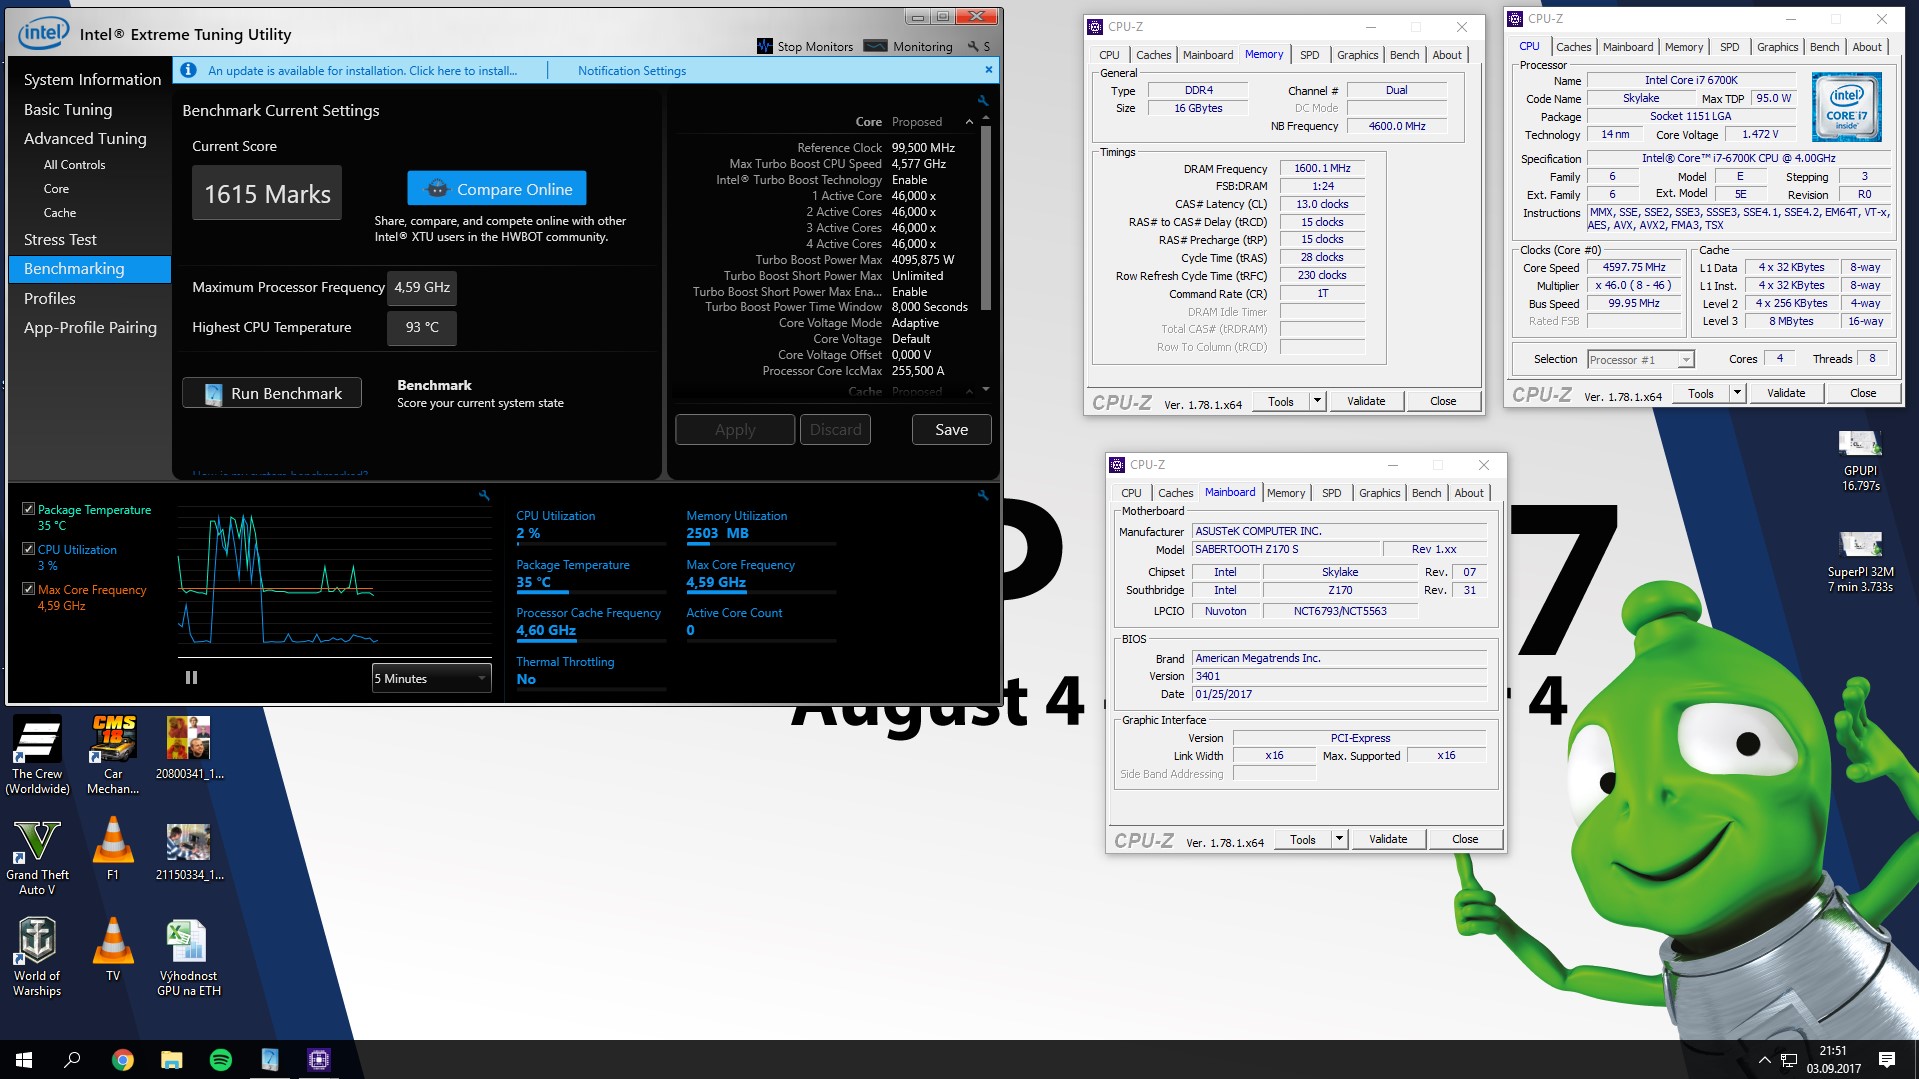Toggle Package Temperature checkbox
This screenshot has height=1079, width=1919.
pyautogui.click(x=28, y=509)
